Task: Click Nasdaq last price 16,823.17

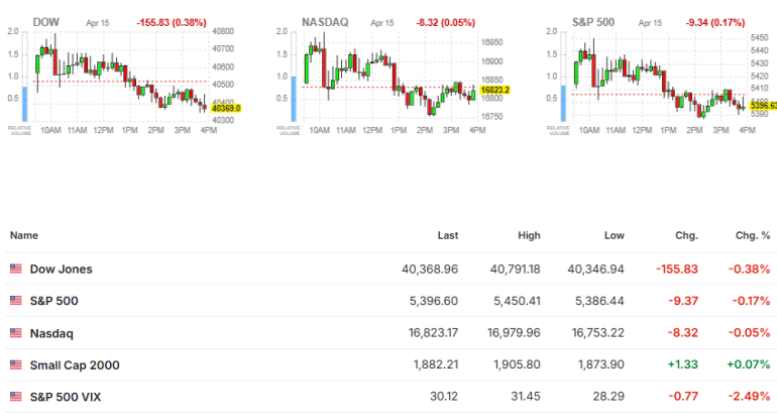Action: 434,333
